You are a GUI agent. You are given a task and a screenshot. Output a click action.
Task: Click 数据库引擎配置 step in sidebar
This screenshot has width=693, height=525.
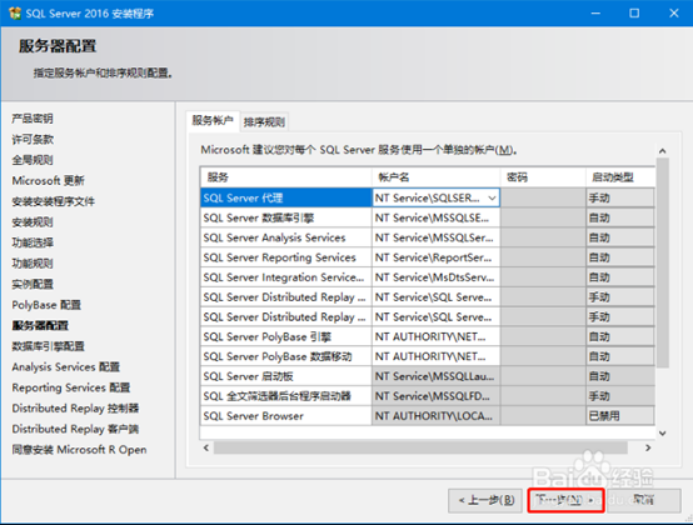(48, 346)
